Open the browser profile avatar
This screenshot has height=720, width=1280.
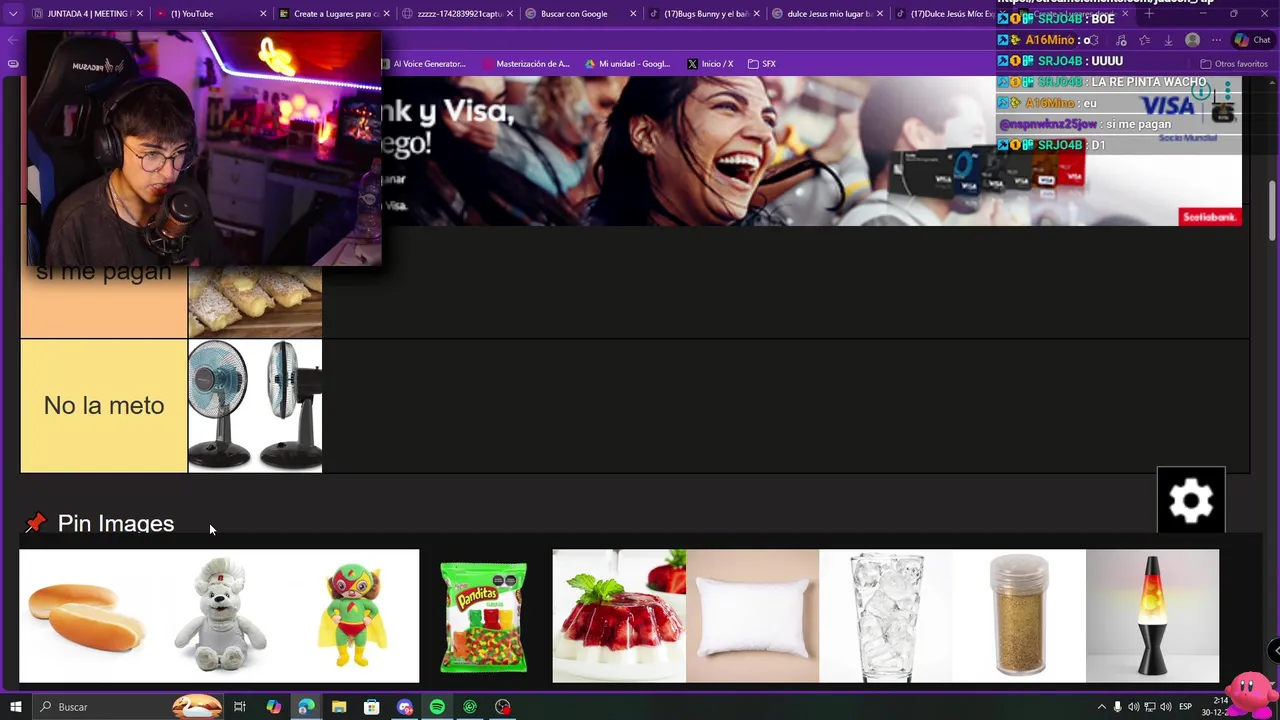(x=1192, y=40)
